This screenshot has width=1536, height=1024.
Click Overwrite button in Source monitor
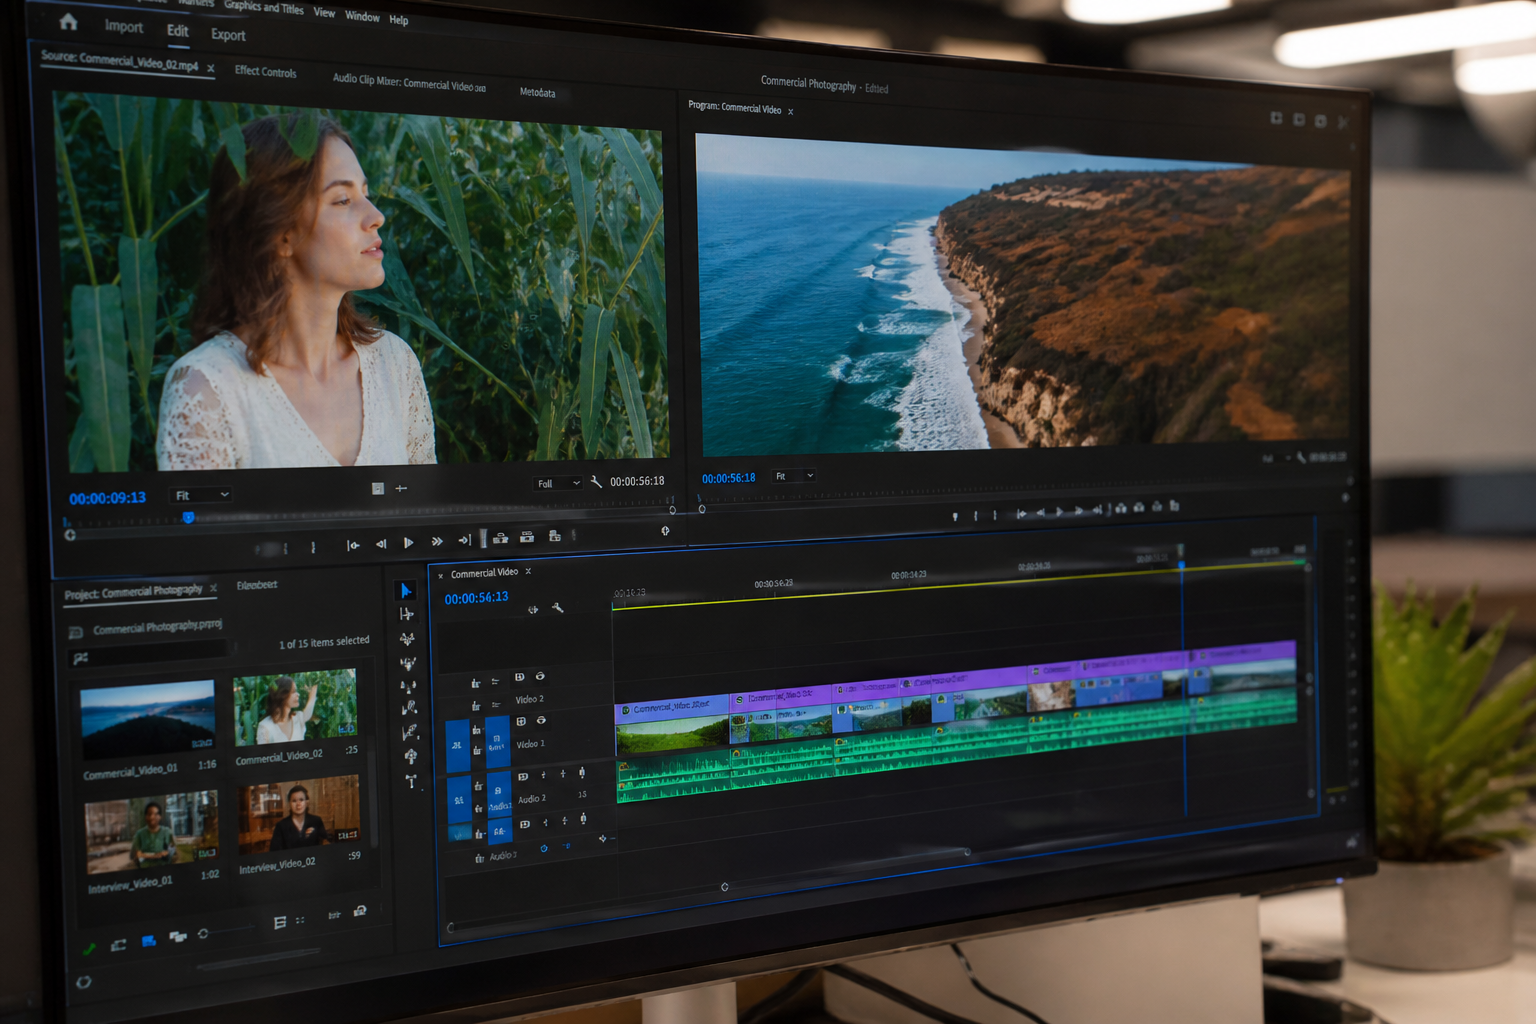(527, 537)
